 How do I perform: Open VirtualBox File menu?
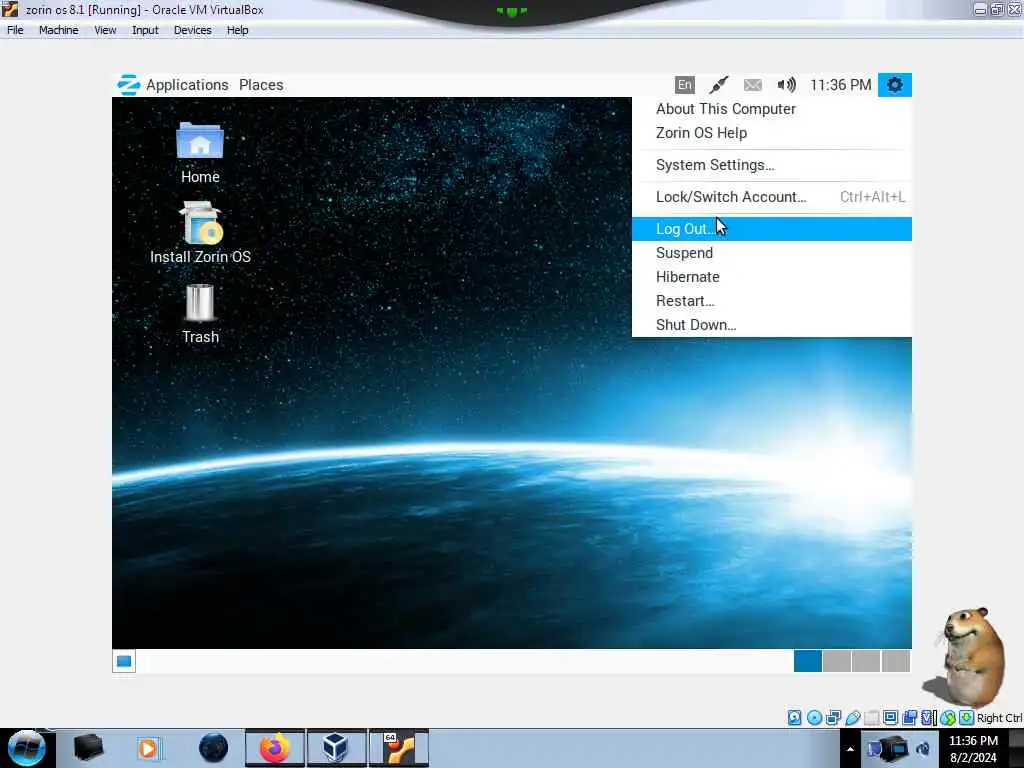[15, 30]
